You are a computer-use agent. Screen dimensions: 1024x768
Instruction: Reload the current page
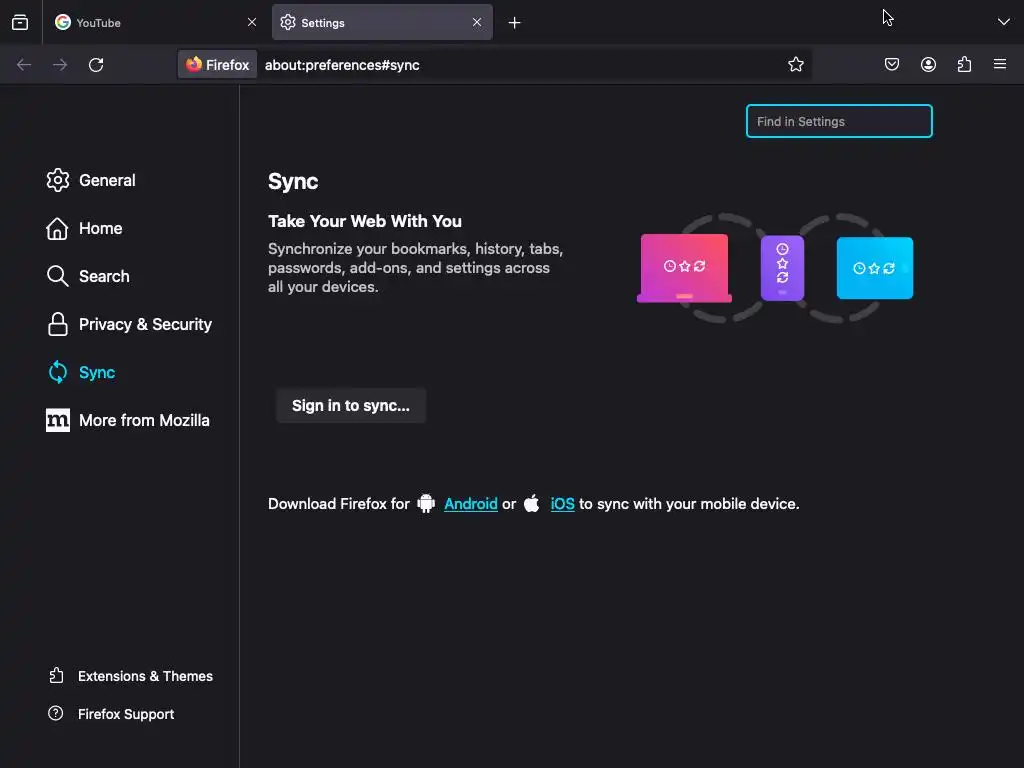point(96,65)
